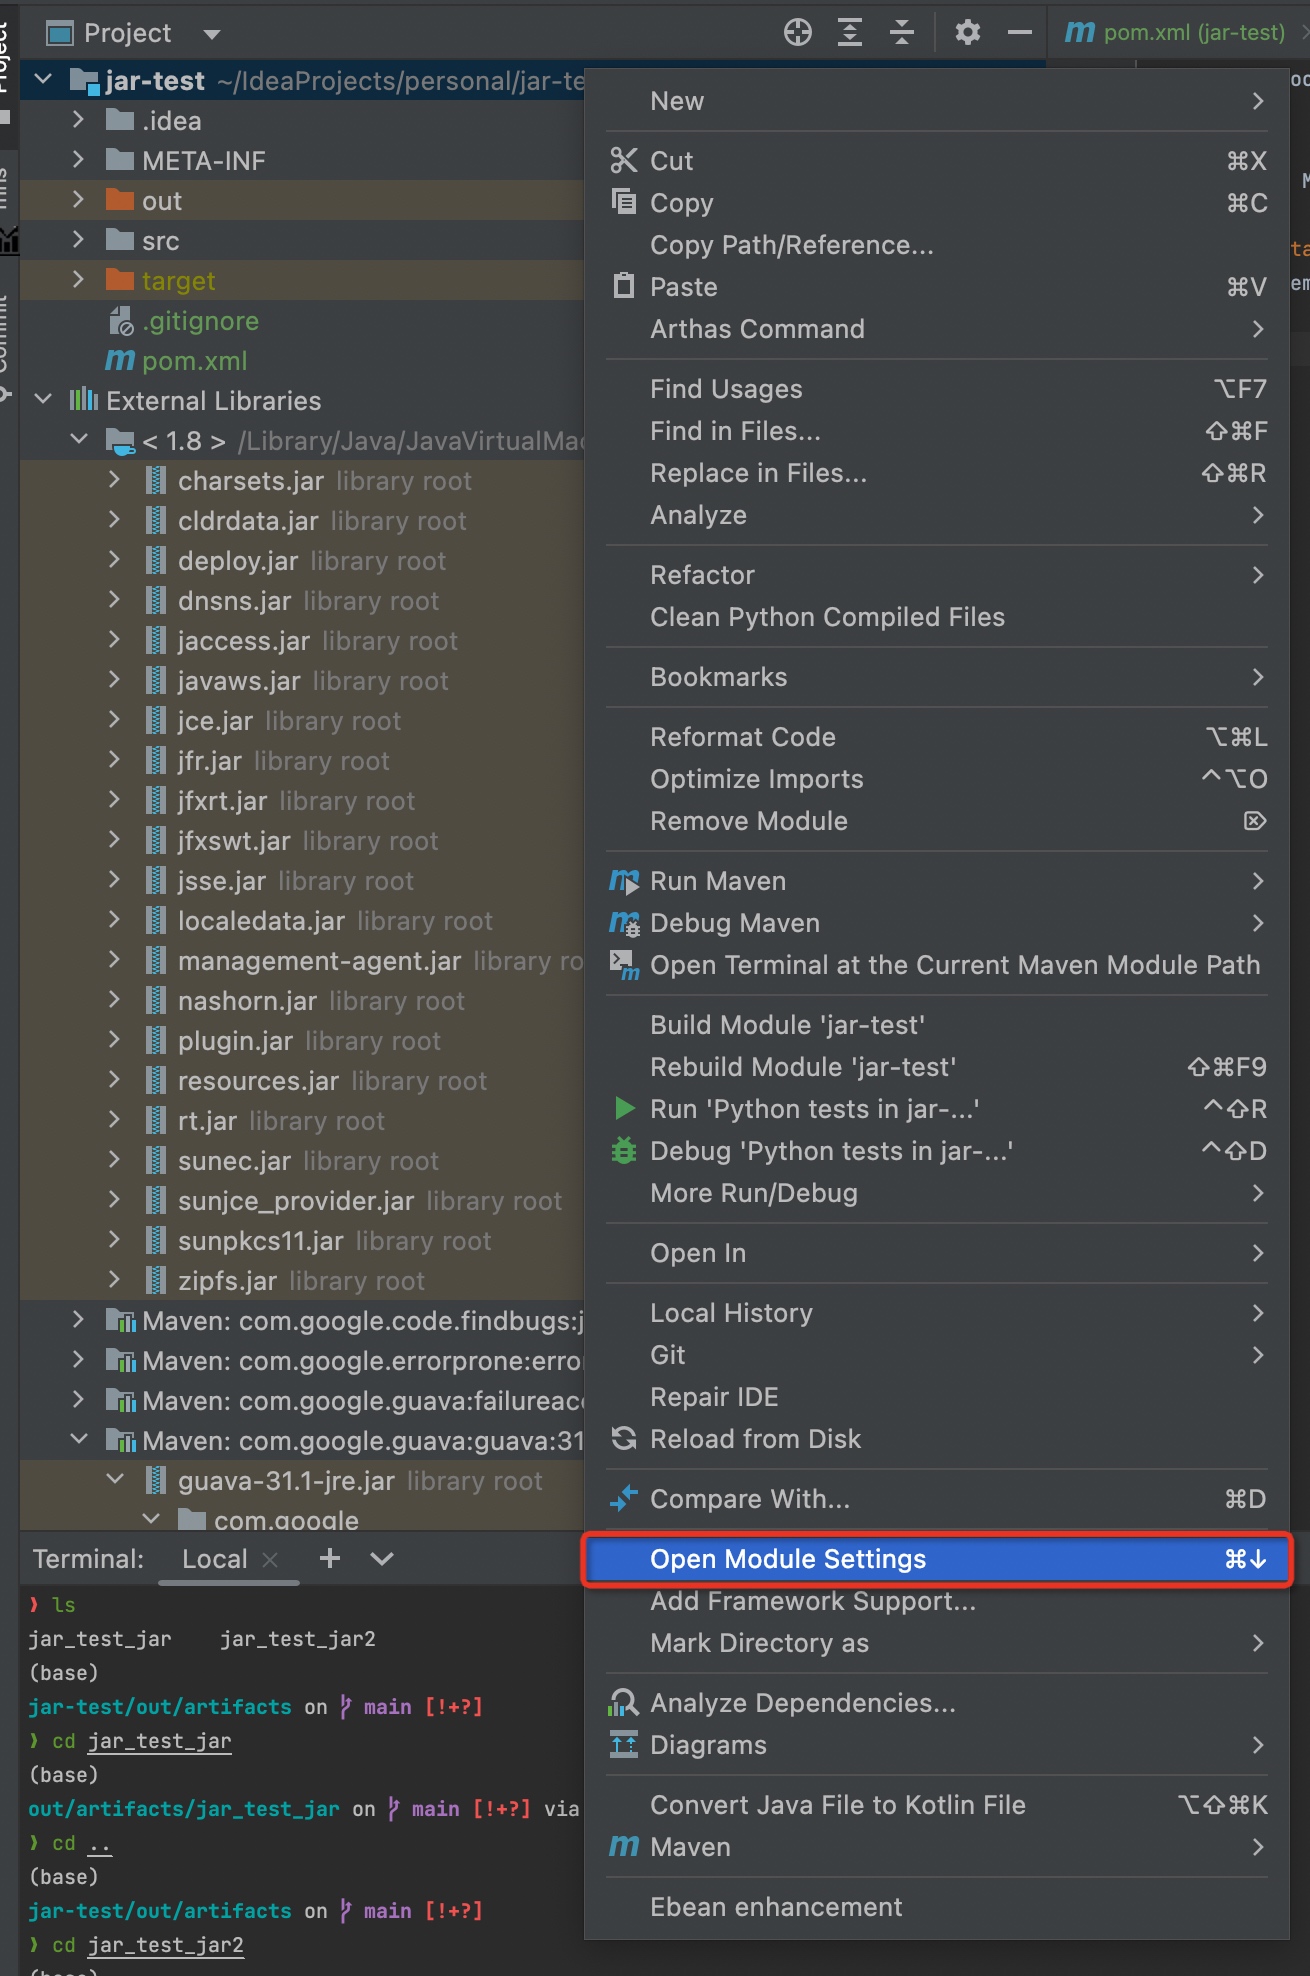Collapse the External Libraries node

coord(43,400)
